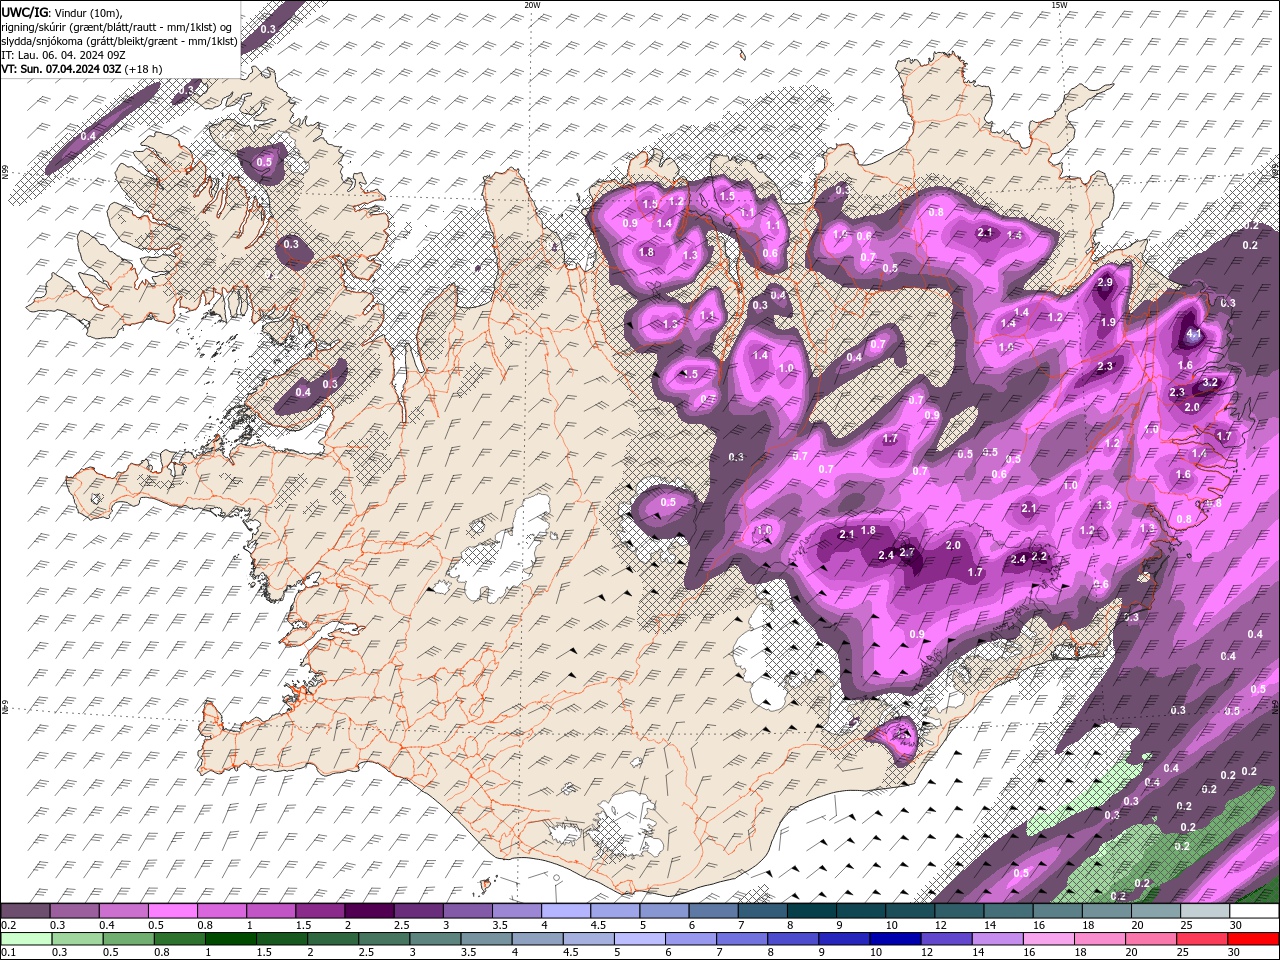
Task: Pick the magenta snow swatch labeled 1.5
Action: (320, 911)
